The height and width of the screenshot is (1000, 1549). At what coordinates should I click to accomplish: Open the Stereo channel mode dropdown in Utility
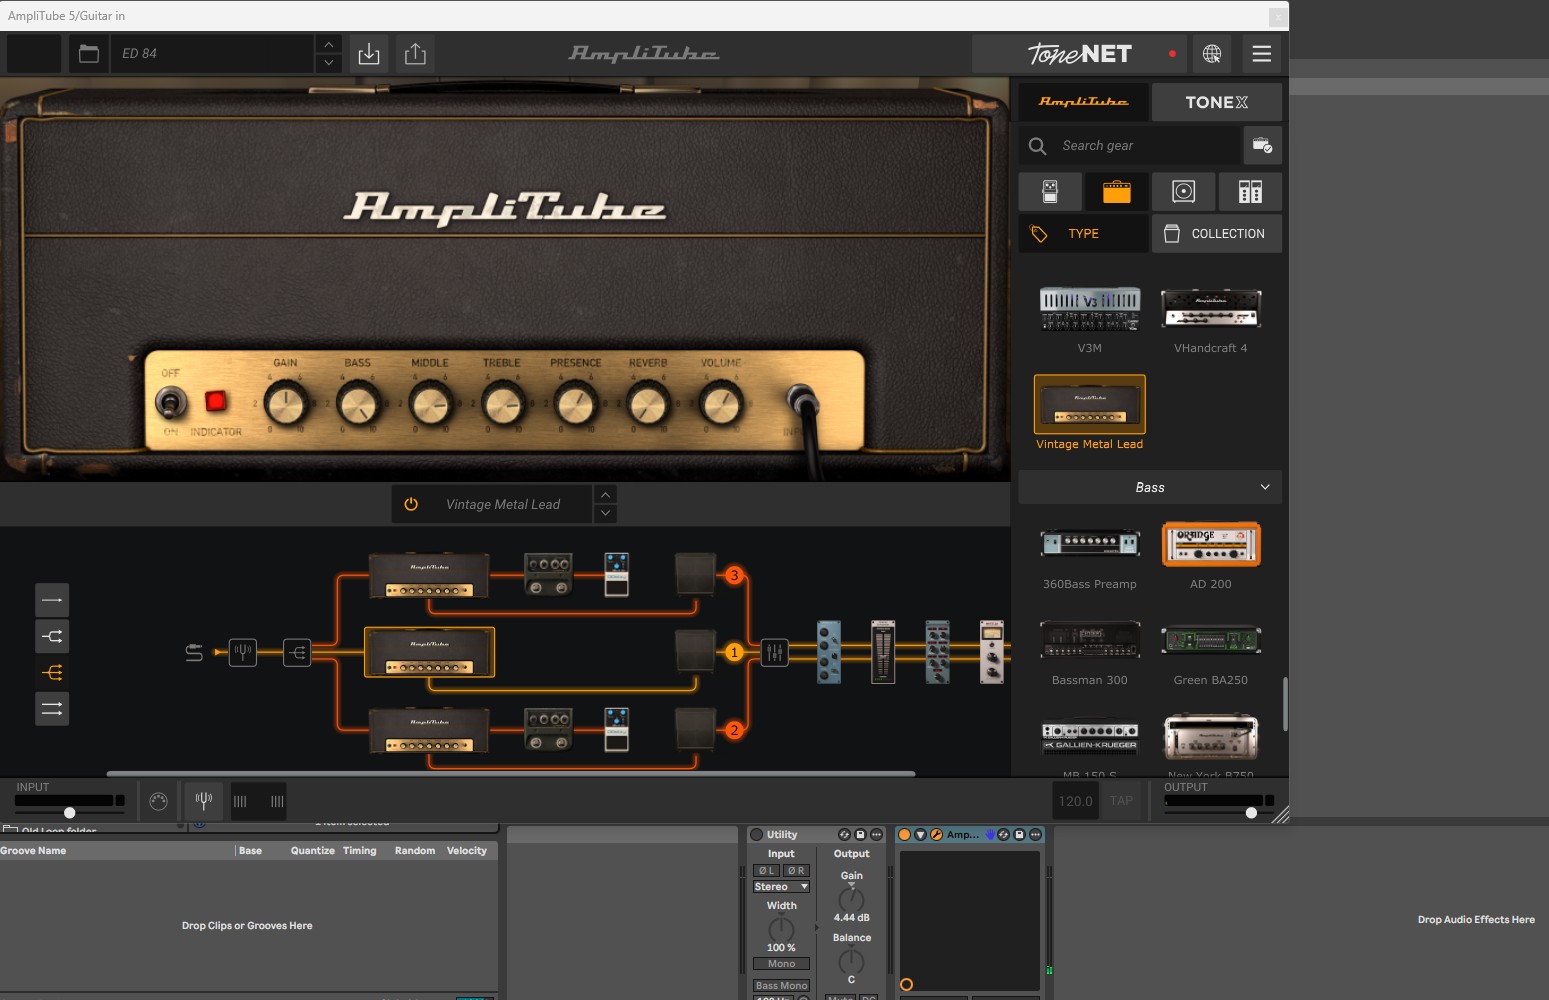tap(781, 887)
